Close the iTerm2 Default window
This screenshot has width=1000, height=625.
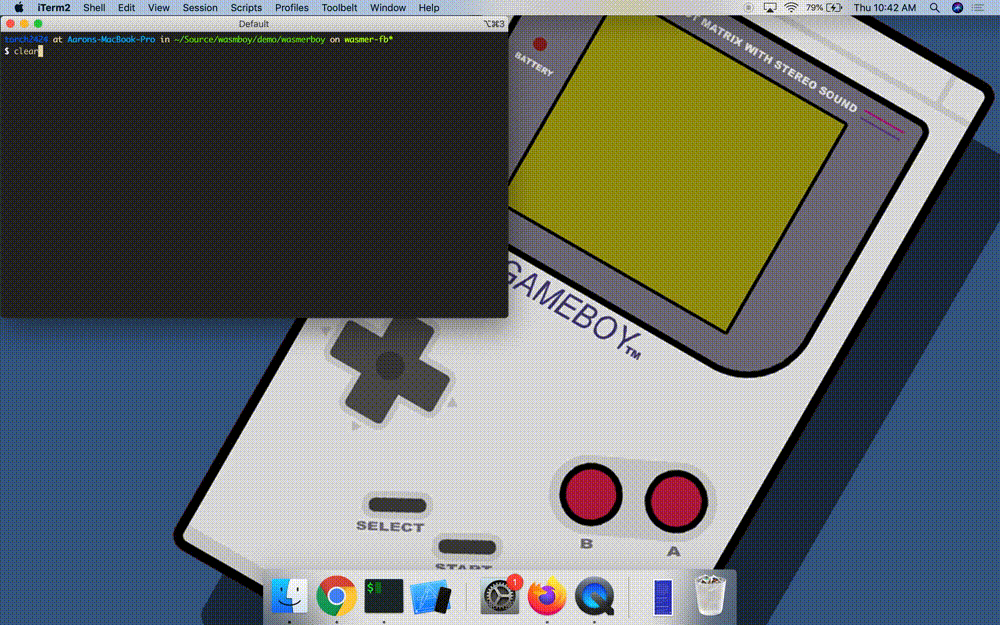point(10,24)
